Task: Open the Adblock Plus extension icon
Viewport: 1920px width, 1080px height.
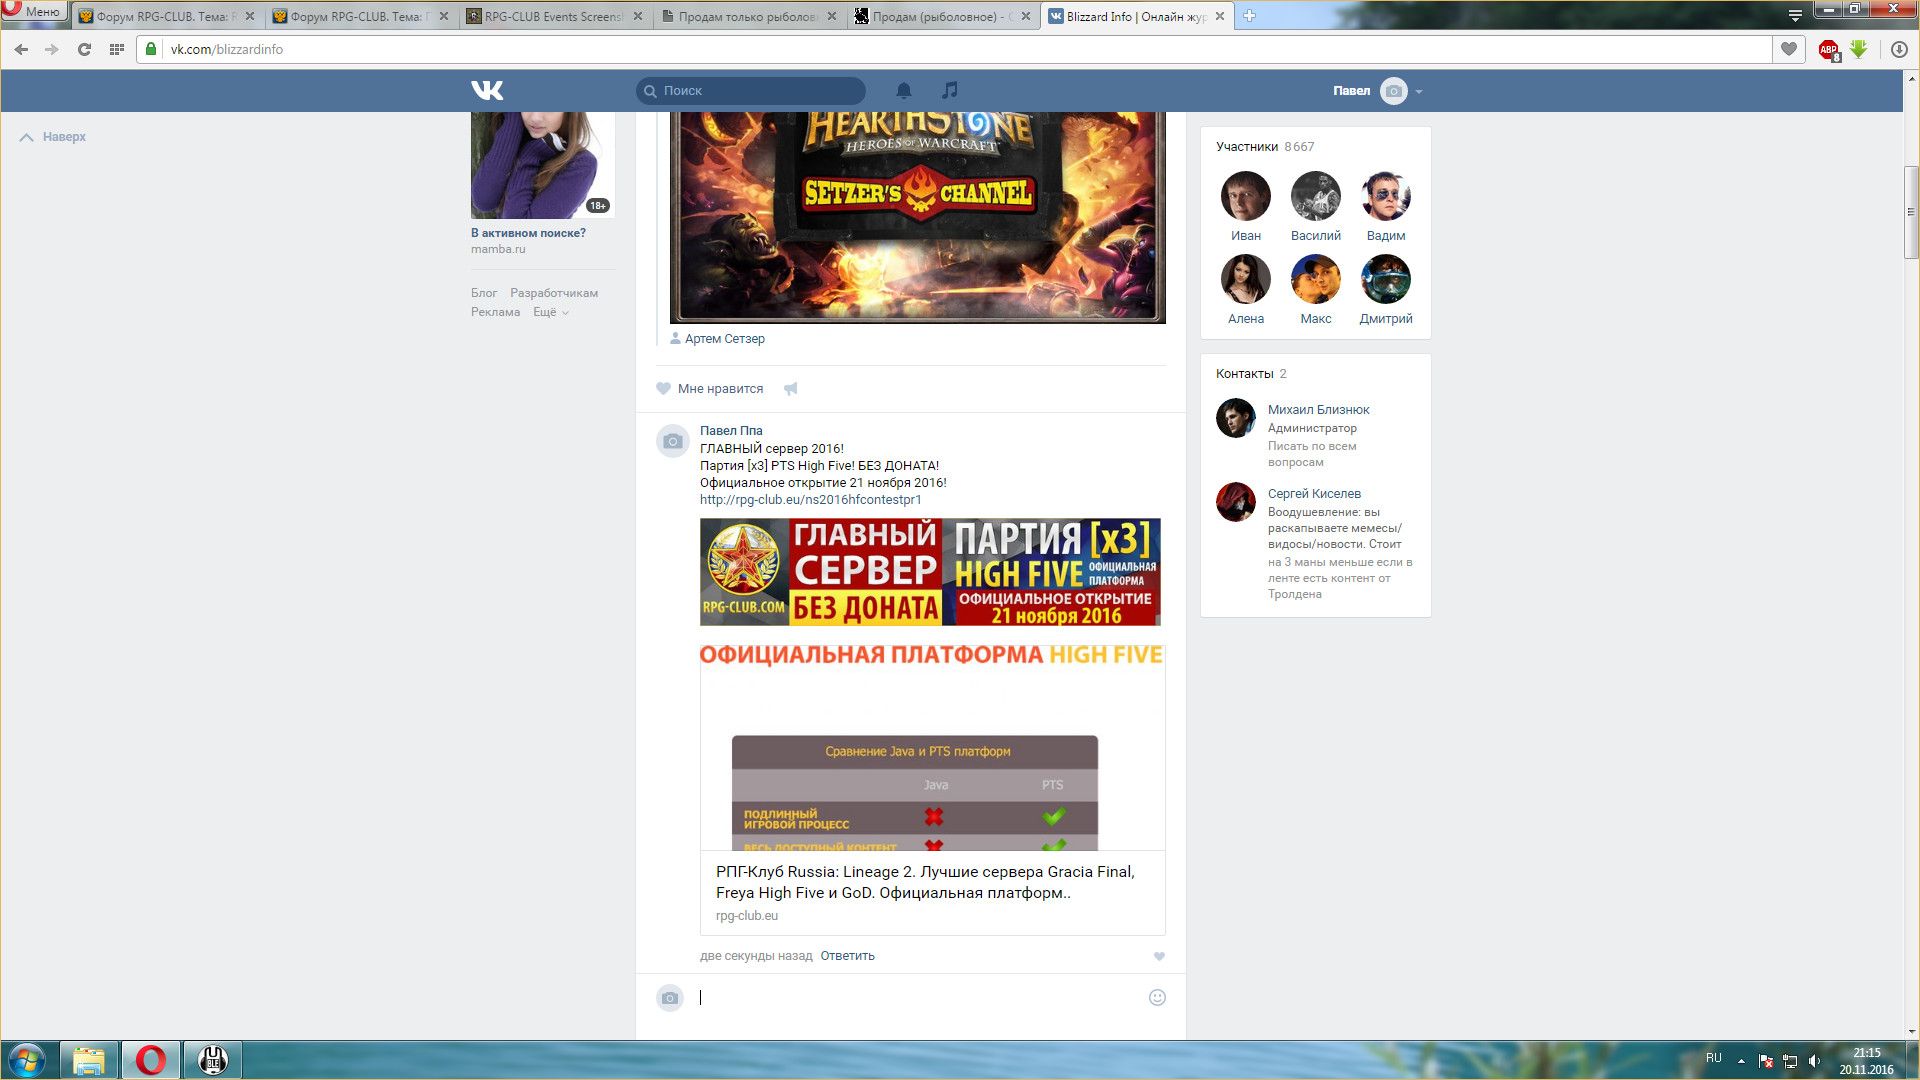Action: 1829,49
